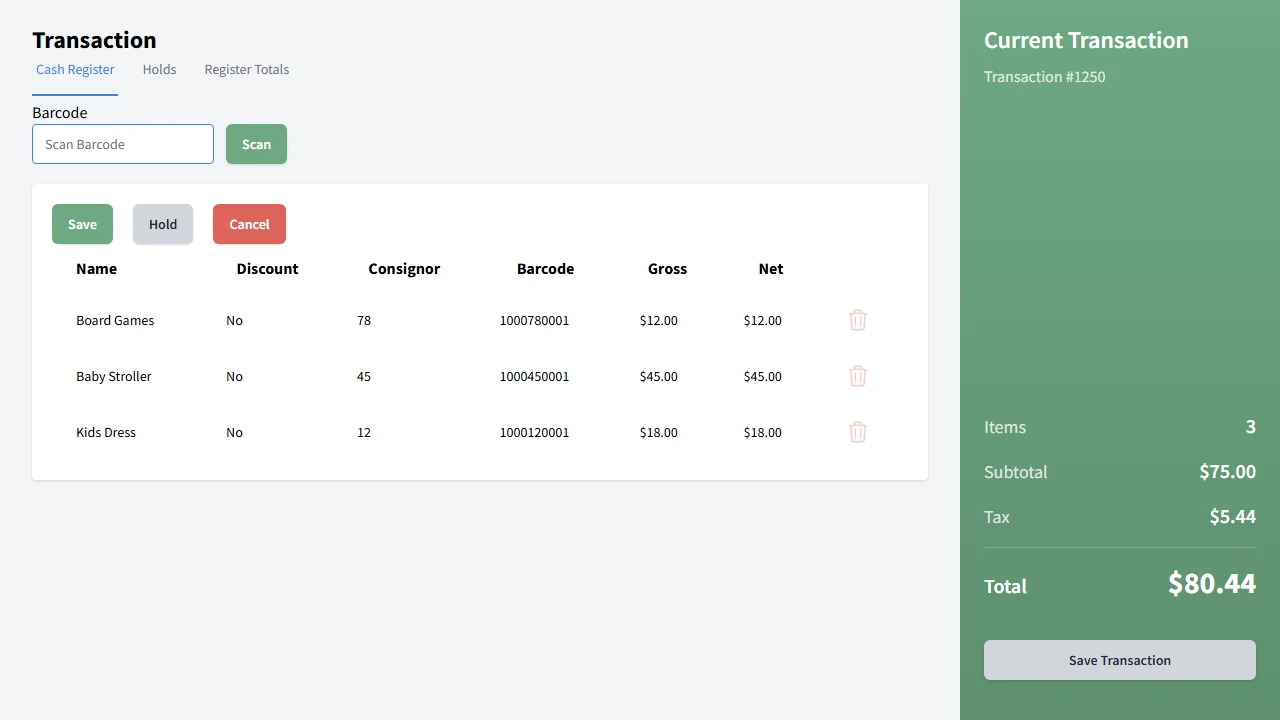
Task: Click the Transaction #1250 label
Action: point(1044,77)
